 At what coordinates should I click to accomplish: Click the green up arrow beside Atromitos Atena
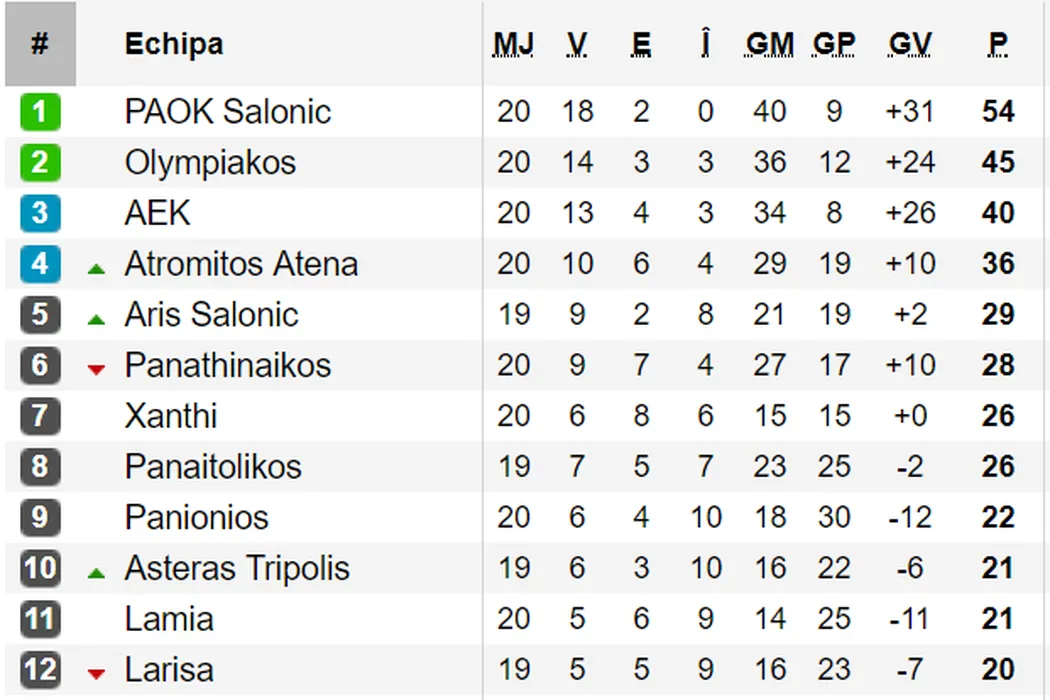coord(96,268)
